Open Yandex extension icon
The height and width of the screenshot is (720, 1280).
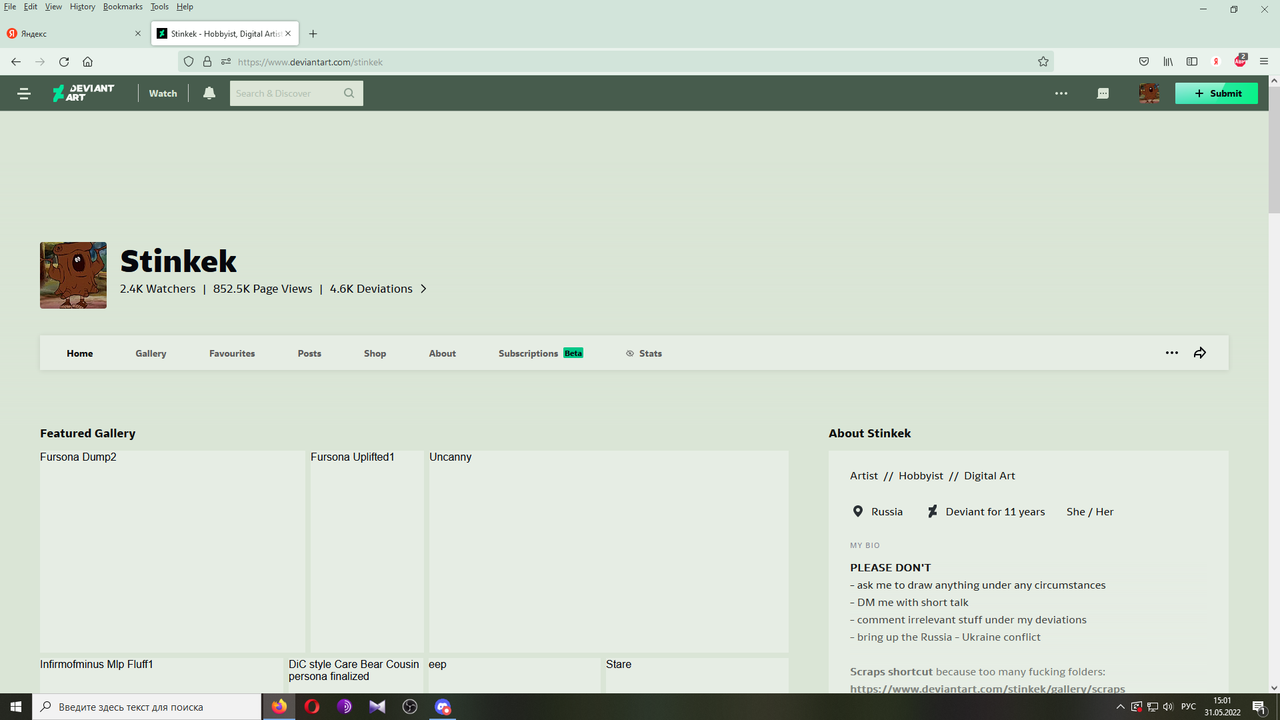[x=1216, y=61]
